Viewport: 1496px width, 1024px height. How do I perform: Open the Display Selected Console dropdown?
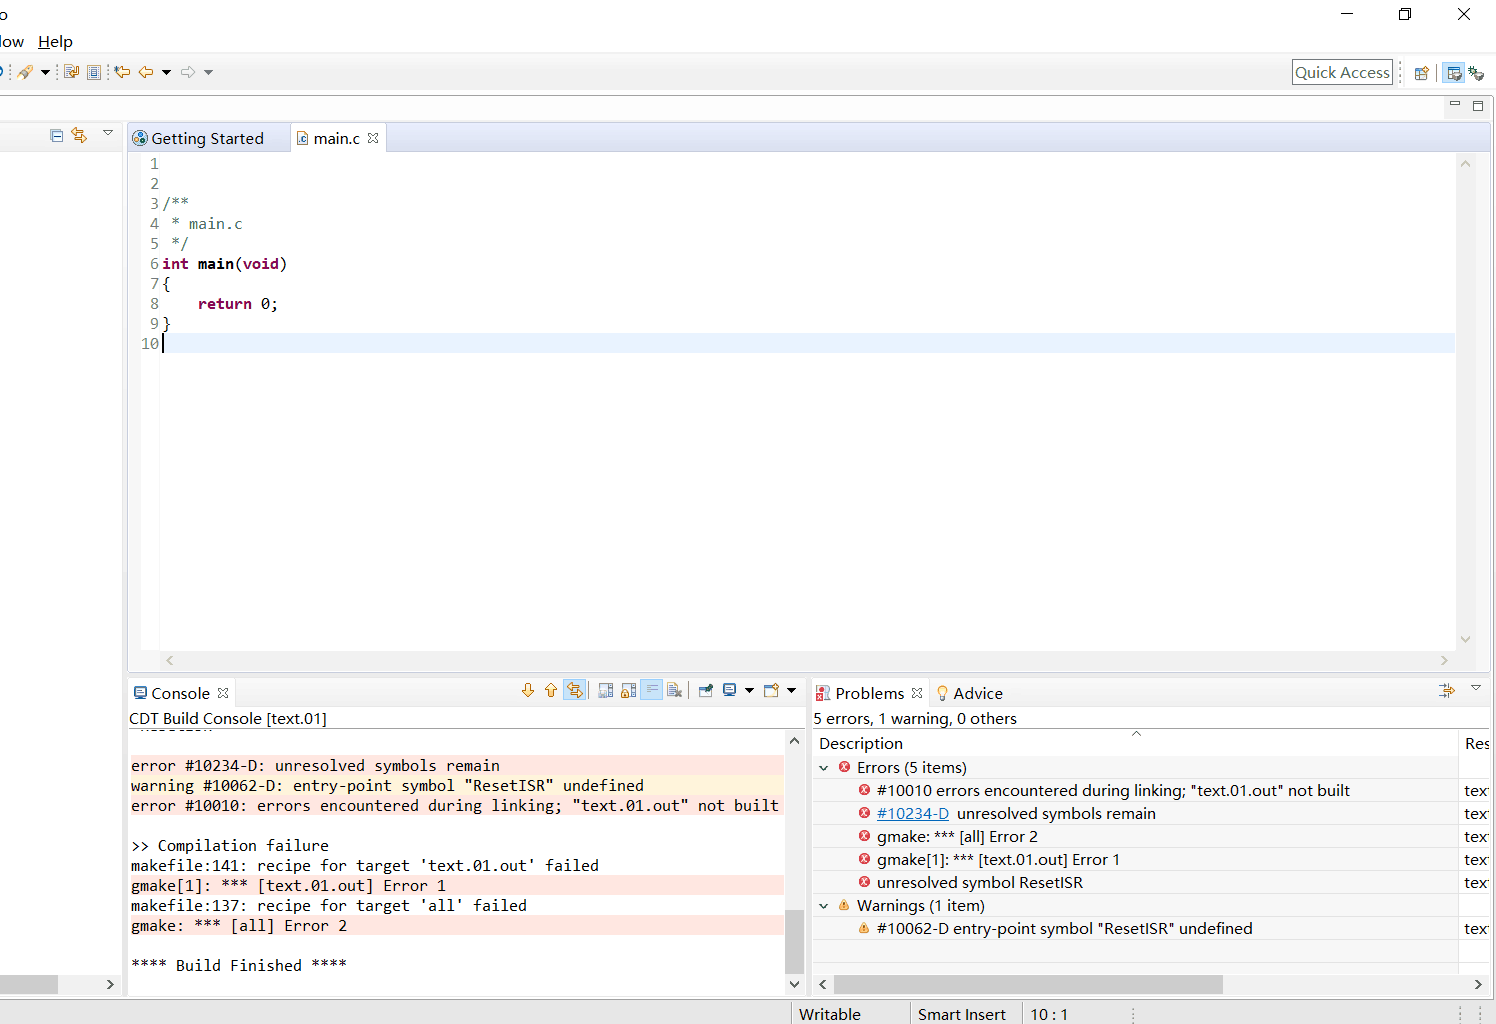tap(749, 690)
